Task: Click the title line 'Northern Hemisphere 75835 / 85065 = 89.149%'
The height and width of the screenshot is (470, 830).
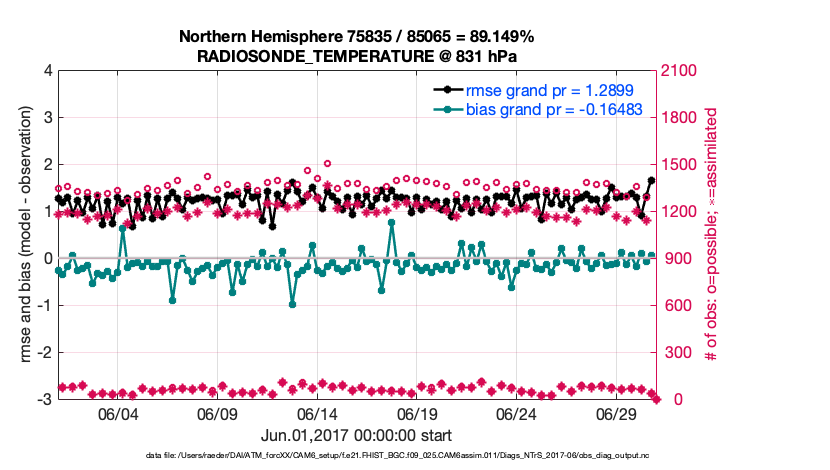Action: coord(356,37)
